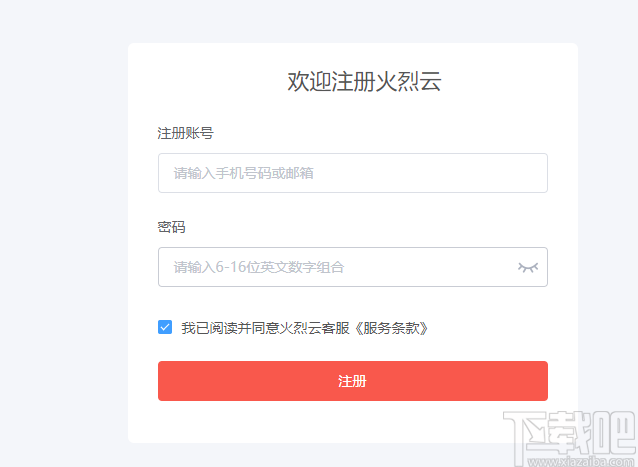Click the 欢迎注册火烈云 heading
Viewport: 638px width, 467px height.
[x=364, y=82]
